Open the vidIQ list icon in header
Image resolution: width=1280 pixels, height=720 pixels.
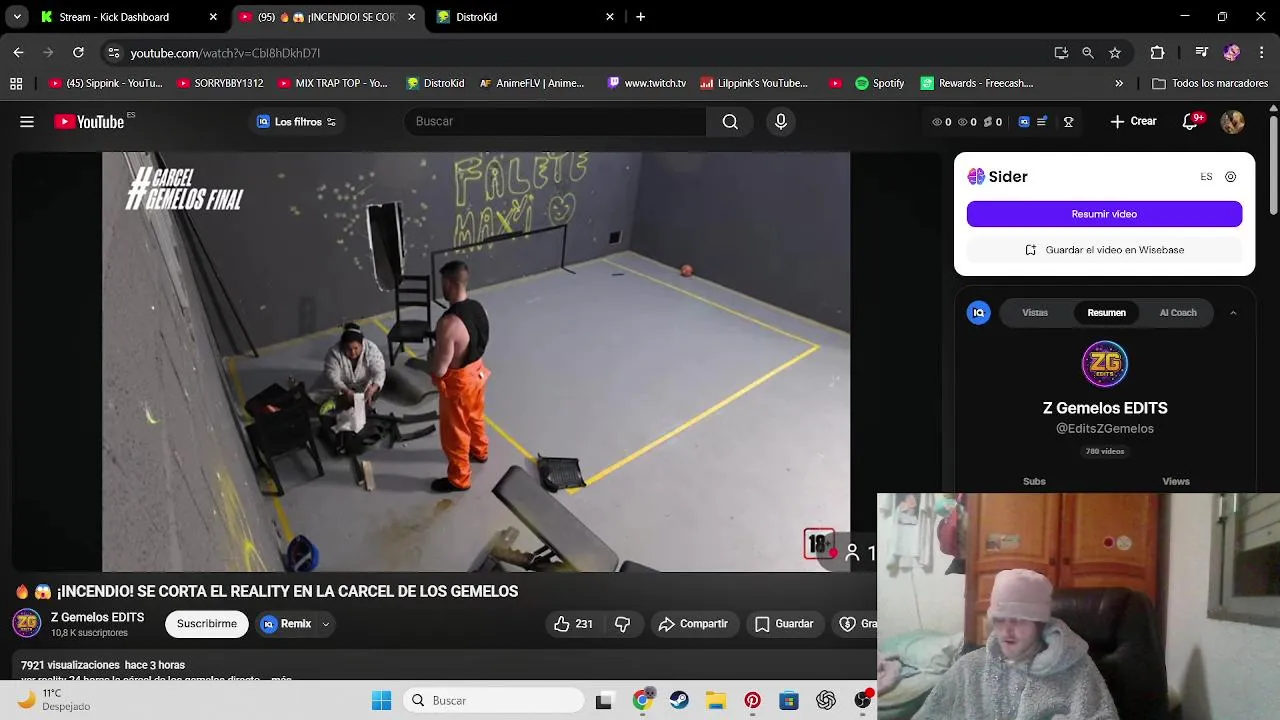[x=1042, y=122]
